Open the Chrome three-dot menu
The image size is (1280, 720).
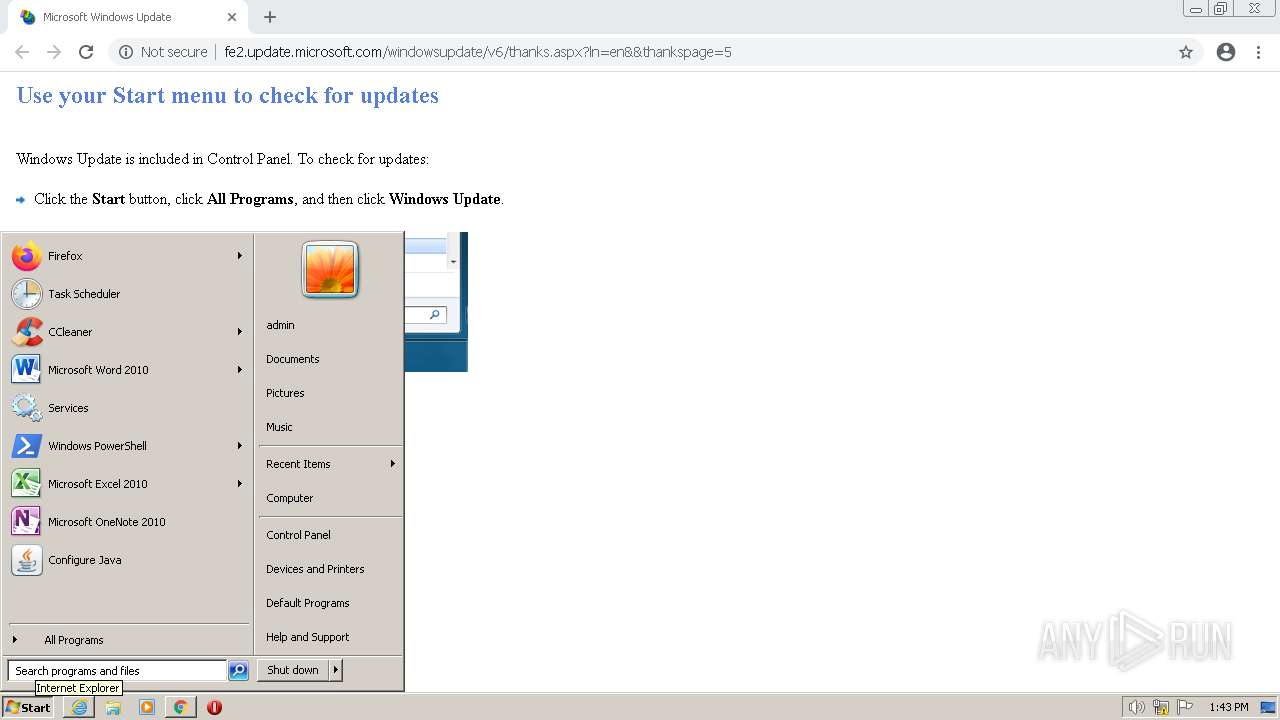point(1259,52)
